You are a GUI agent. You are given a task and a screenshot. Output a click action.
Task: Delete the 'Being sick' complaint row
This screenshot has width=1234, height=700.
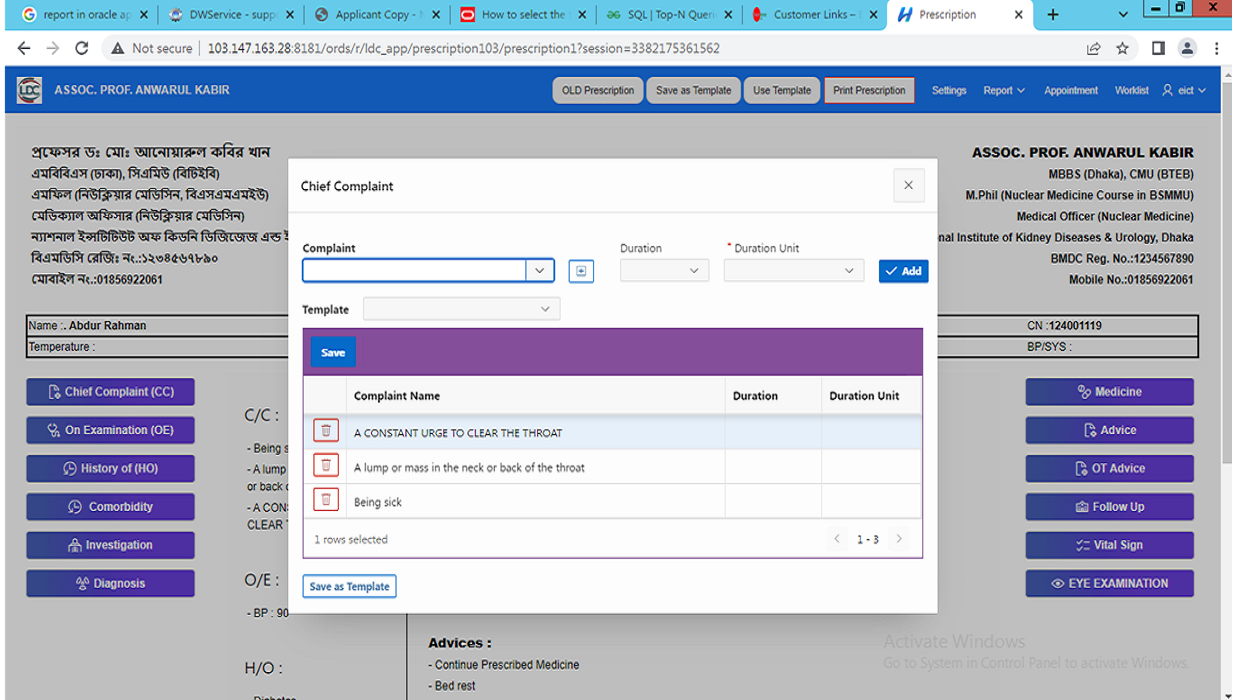[x=325, y=501]
